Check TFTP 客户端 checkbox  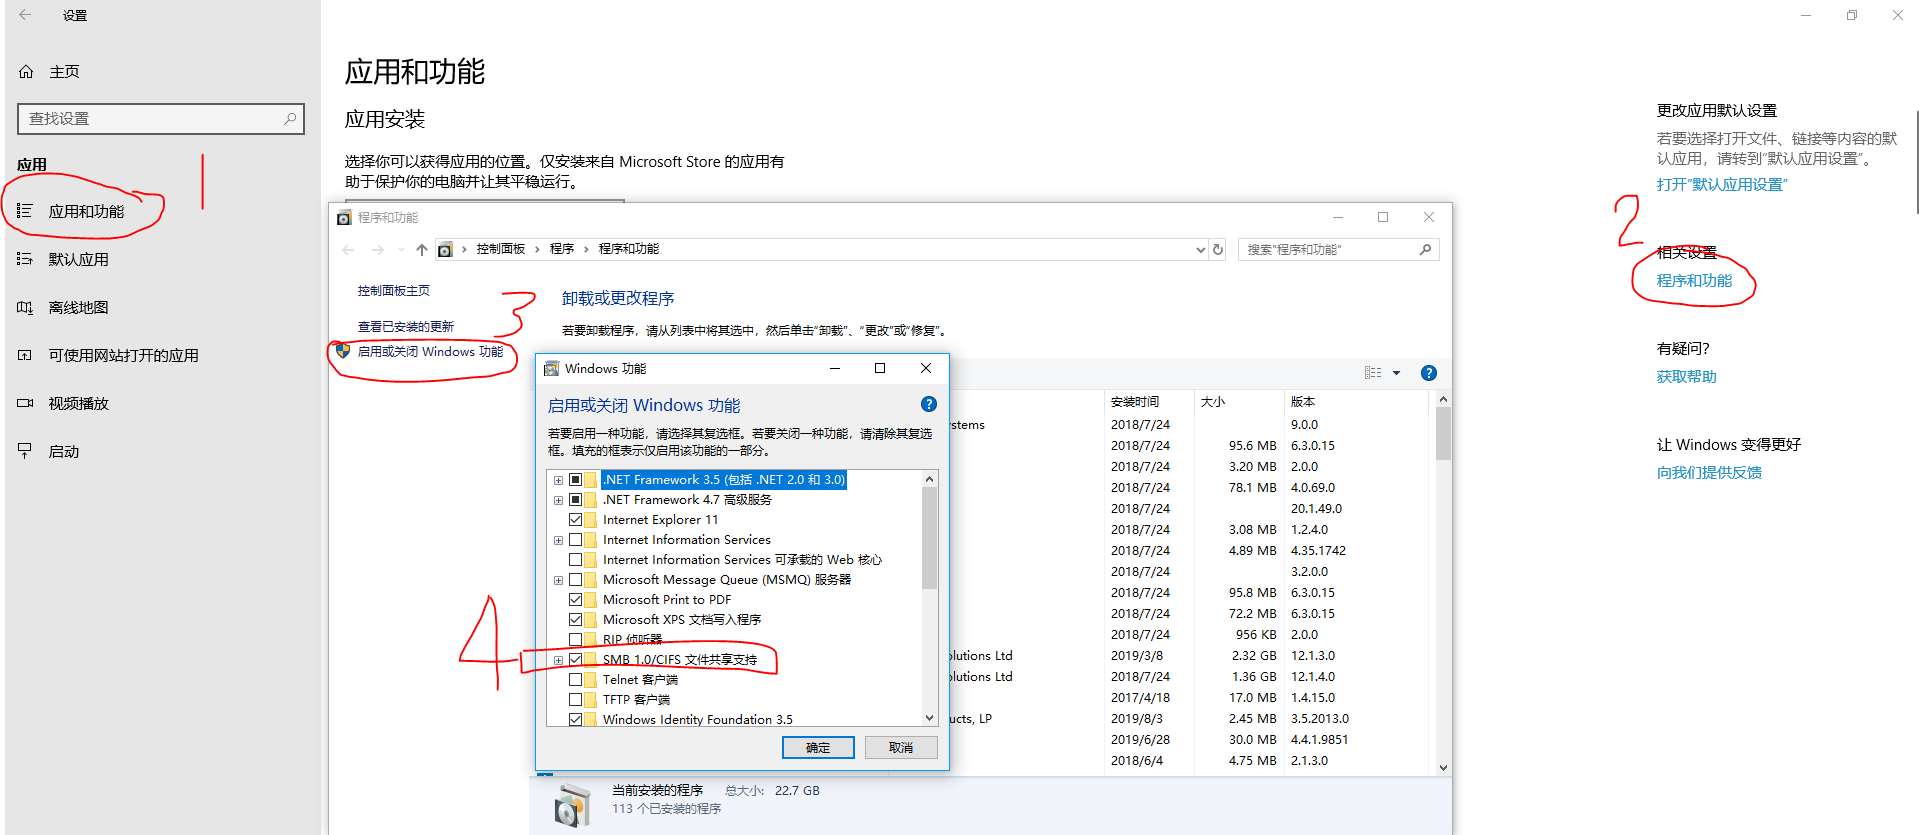tap(575, 700)
